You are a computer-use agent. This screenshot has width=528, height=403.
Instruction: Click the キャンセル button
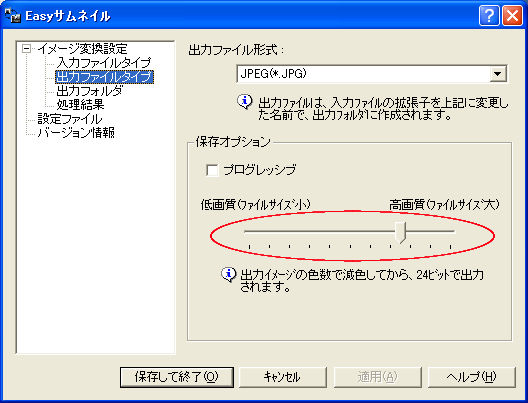point(282,377)
